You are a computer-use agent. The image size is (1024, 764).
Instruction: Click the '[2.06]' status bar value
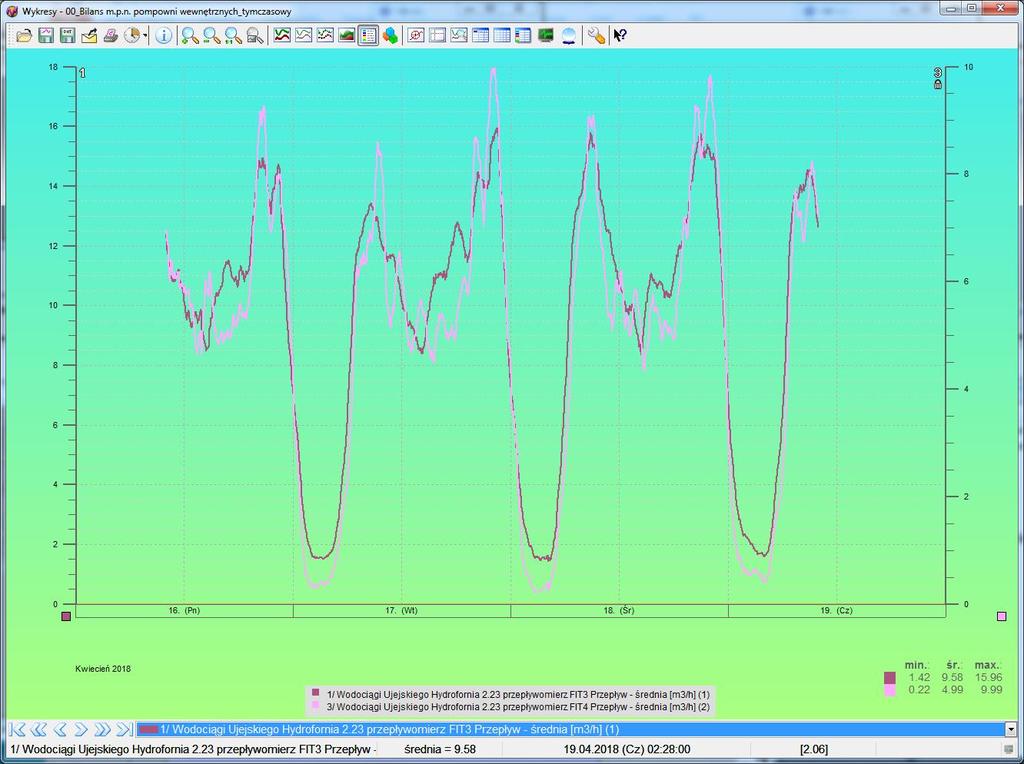pyautogui.click(x=814, y=750)
